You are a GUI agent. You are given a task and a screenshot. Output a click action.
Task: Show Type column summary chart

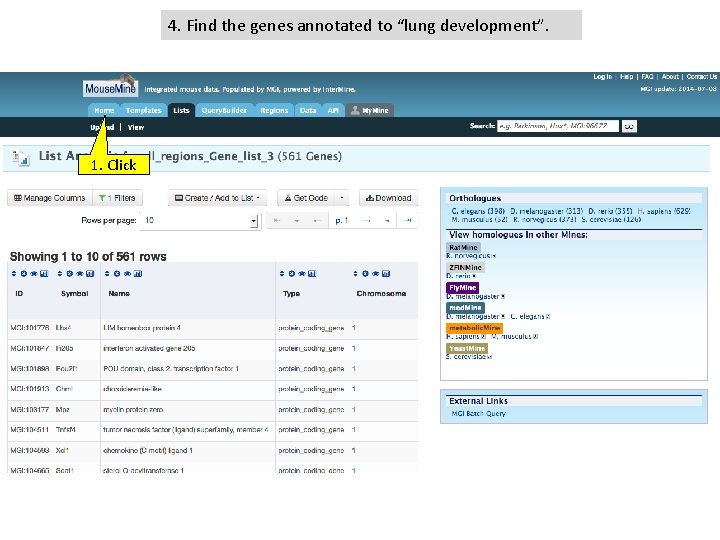[312, 274]
